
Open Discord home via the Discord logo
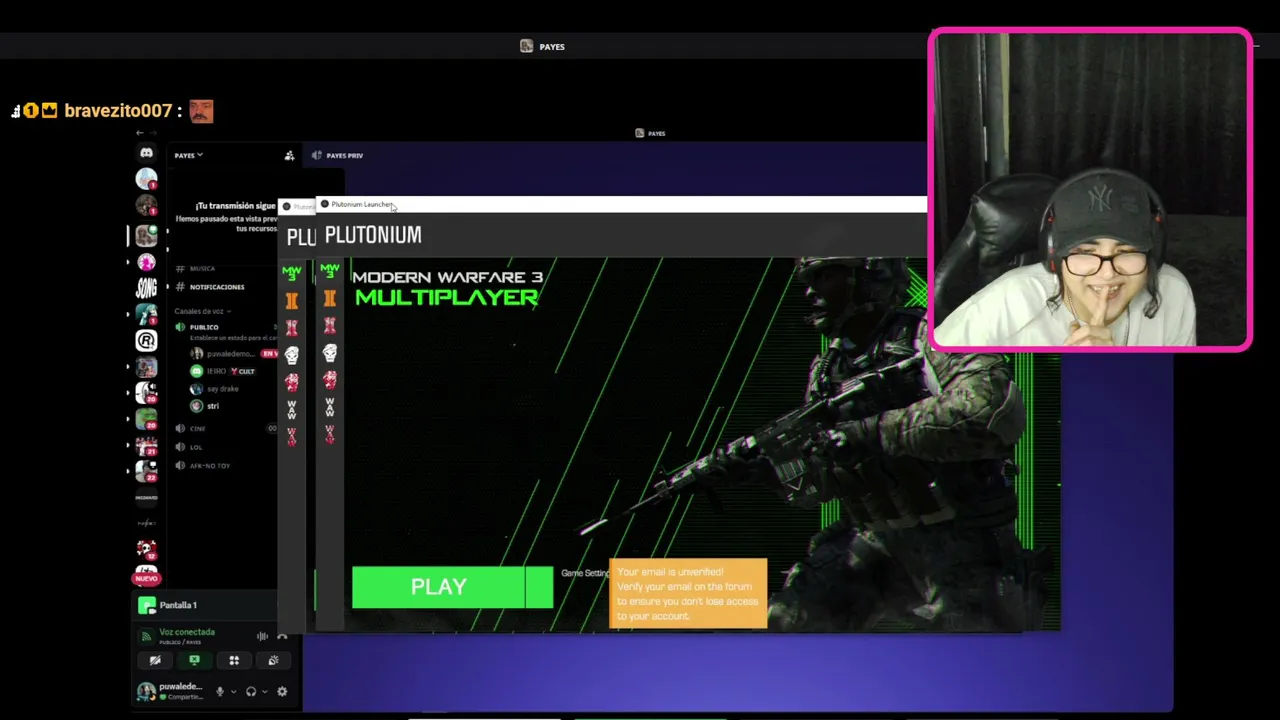click(146, 153)
